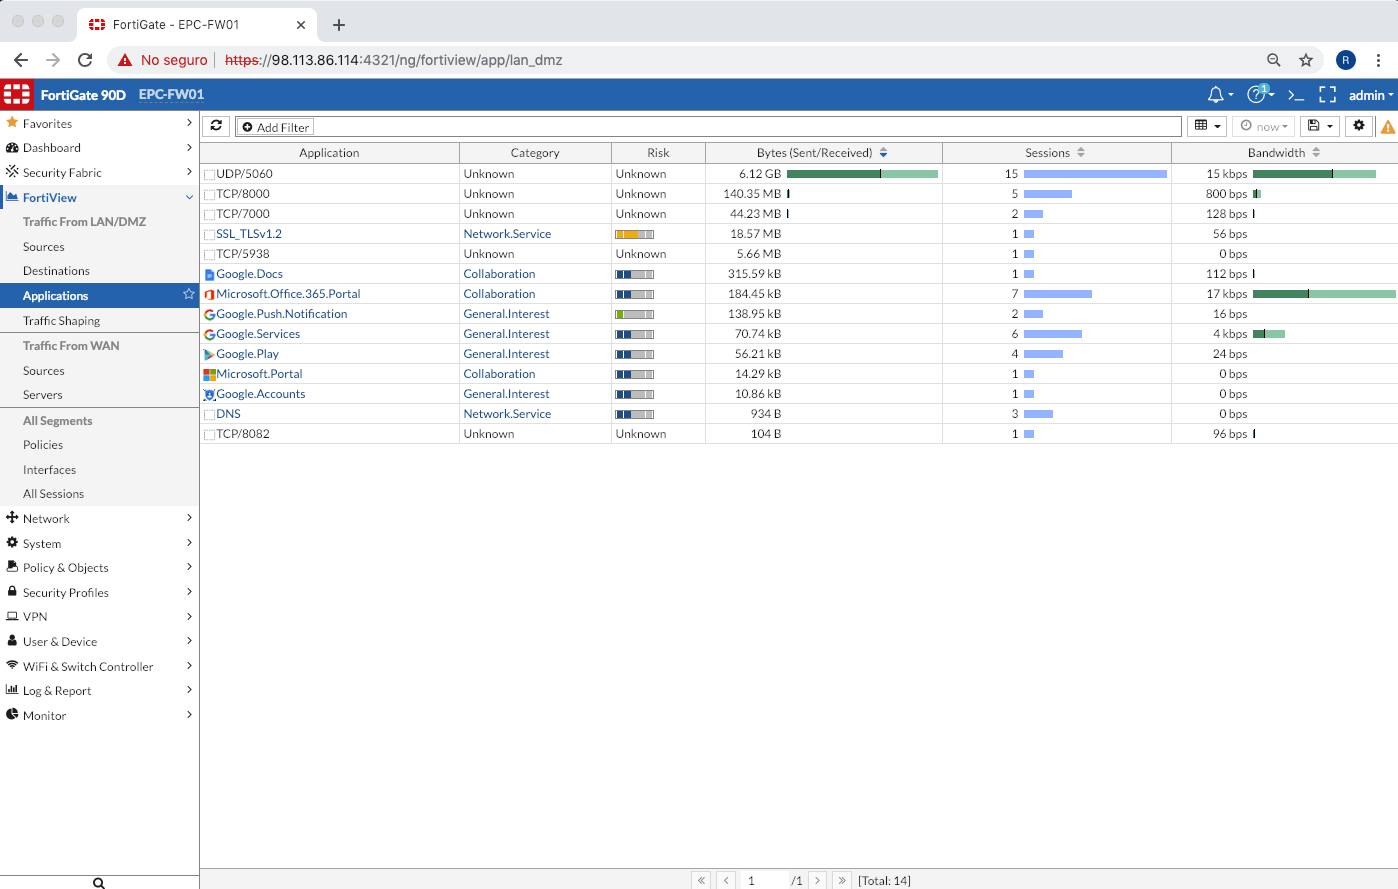This screenshot has height=889, width=1398.
Task: Open a new browser tab
Action: click(339, 24)
